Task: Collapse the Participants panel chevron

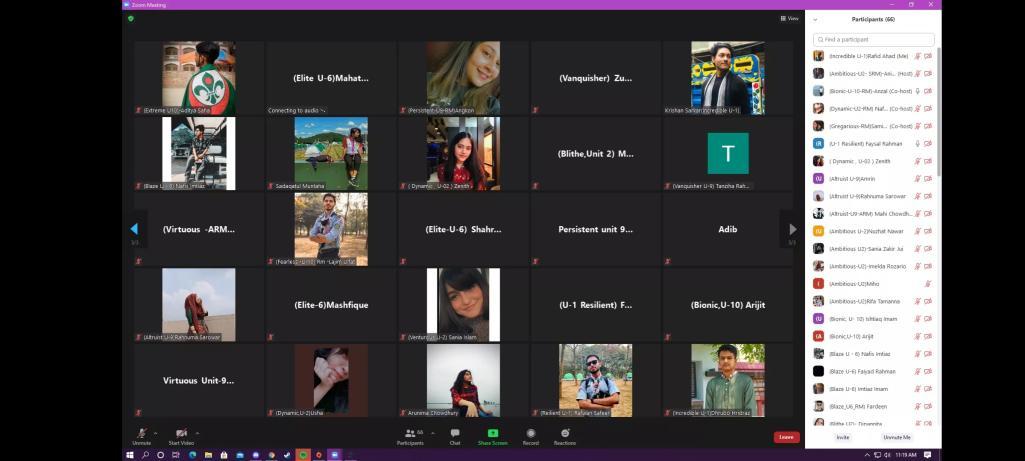Action: (816, 19)
